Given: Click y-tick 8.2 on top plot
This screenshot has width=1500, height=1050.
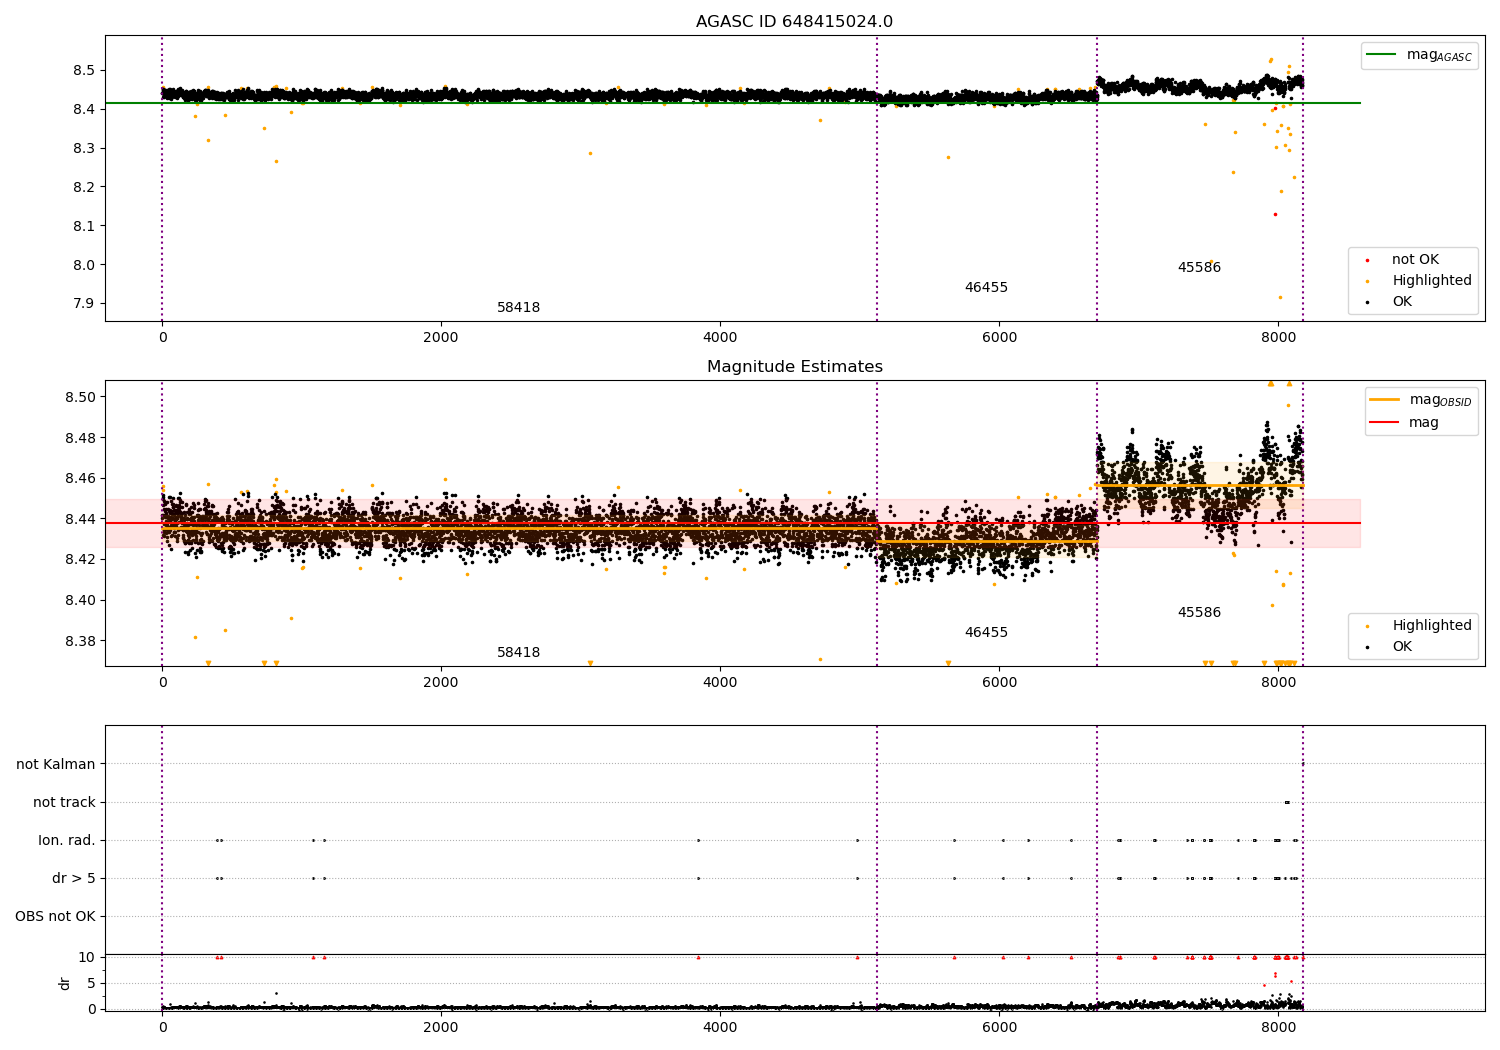Looking at the screenshot, I should pyautogui.click(x=84, y=188).
